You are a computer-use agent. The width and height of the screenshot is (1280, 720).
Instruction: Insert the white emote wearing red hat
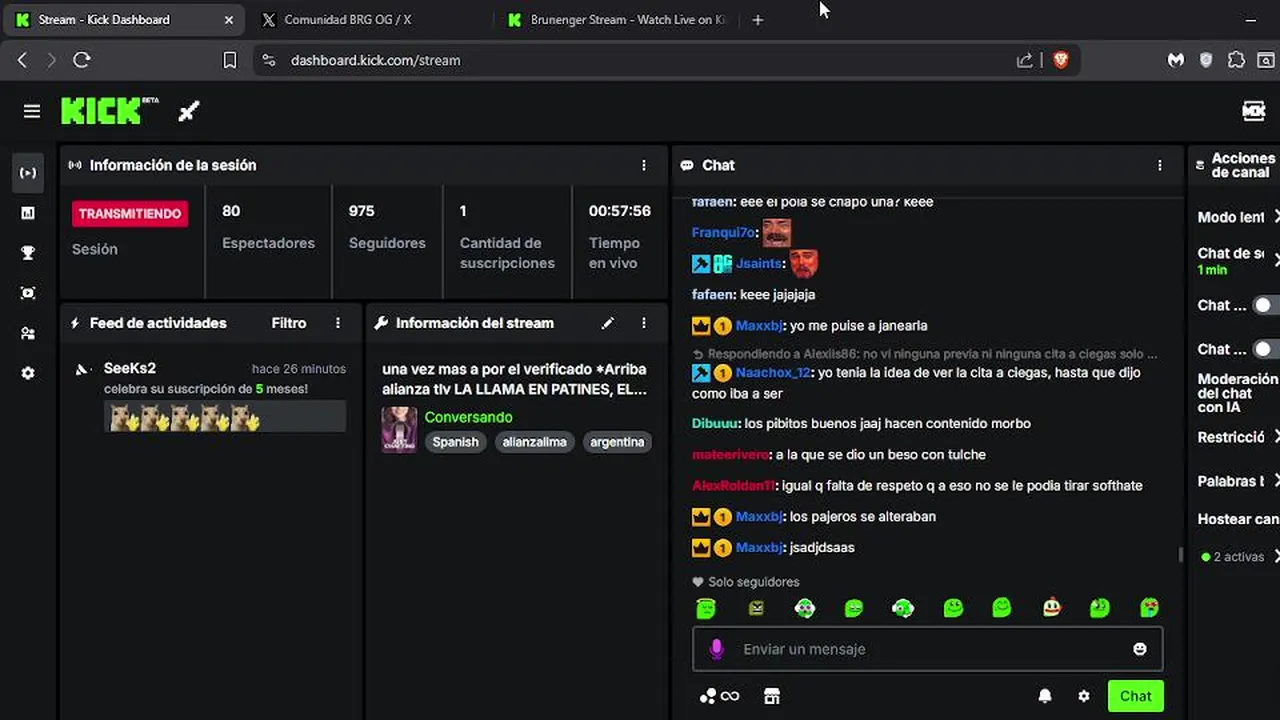click(1051, 607)
